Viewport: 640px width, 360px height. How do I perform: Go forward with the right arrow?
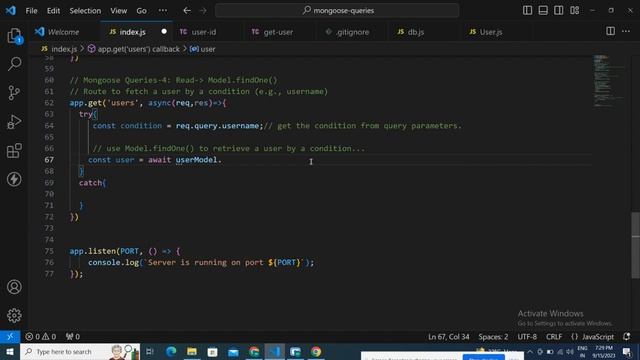203,10
